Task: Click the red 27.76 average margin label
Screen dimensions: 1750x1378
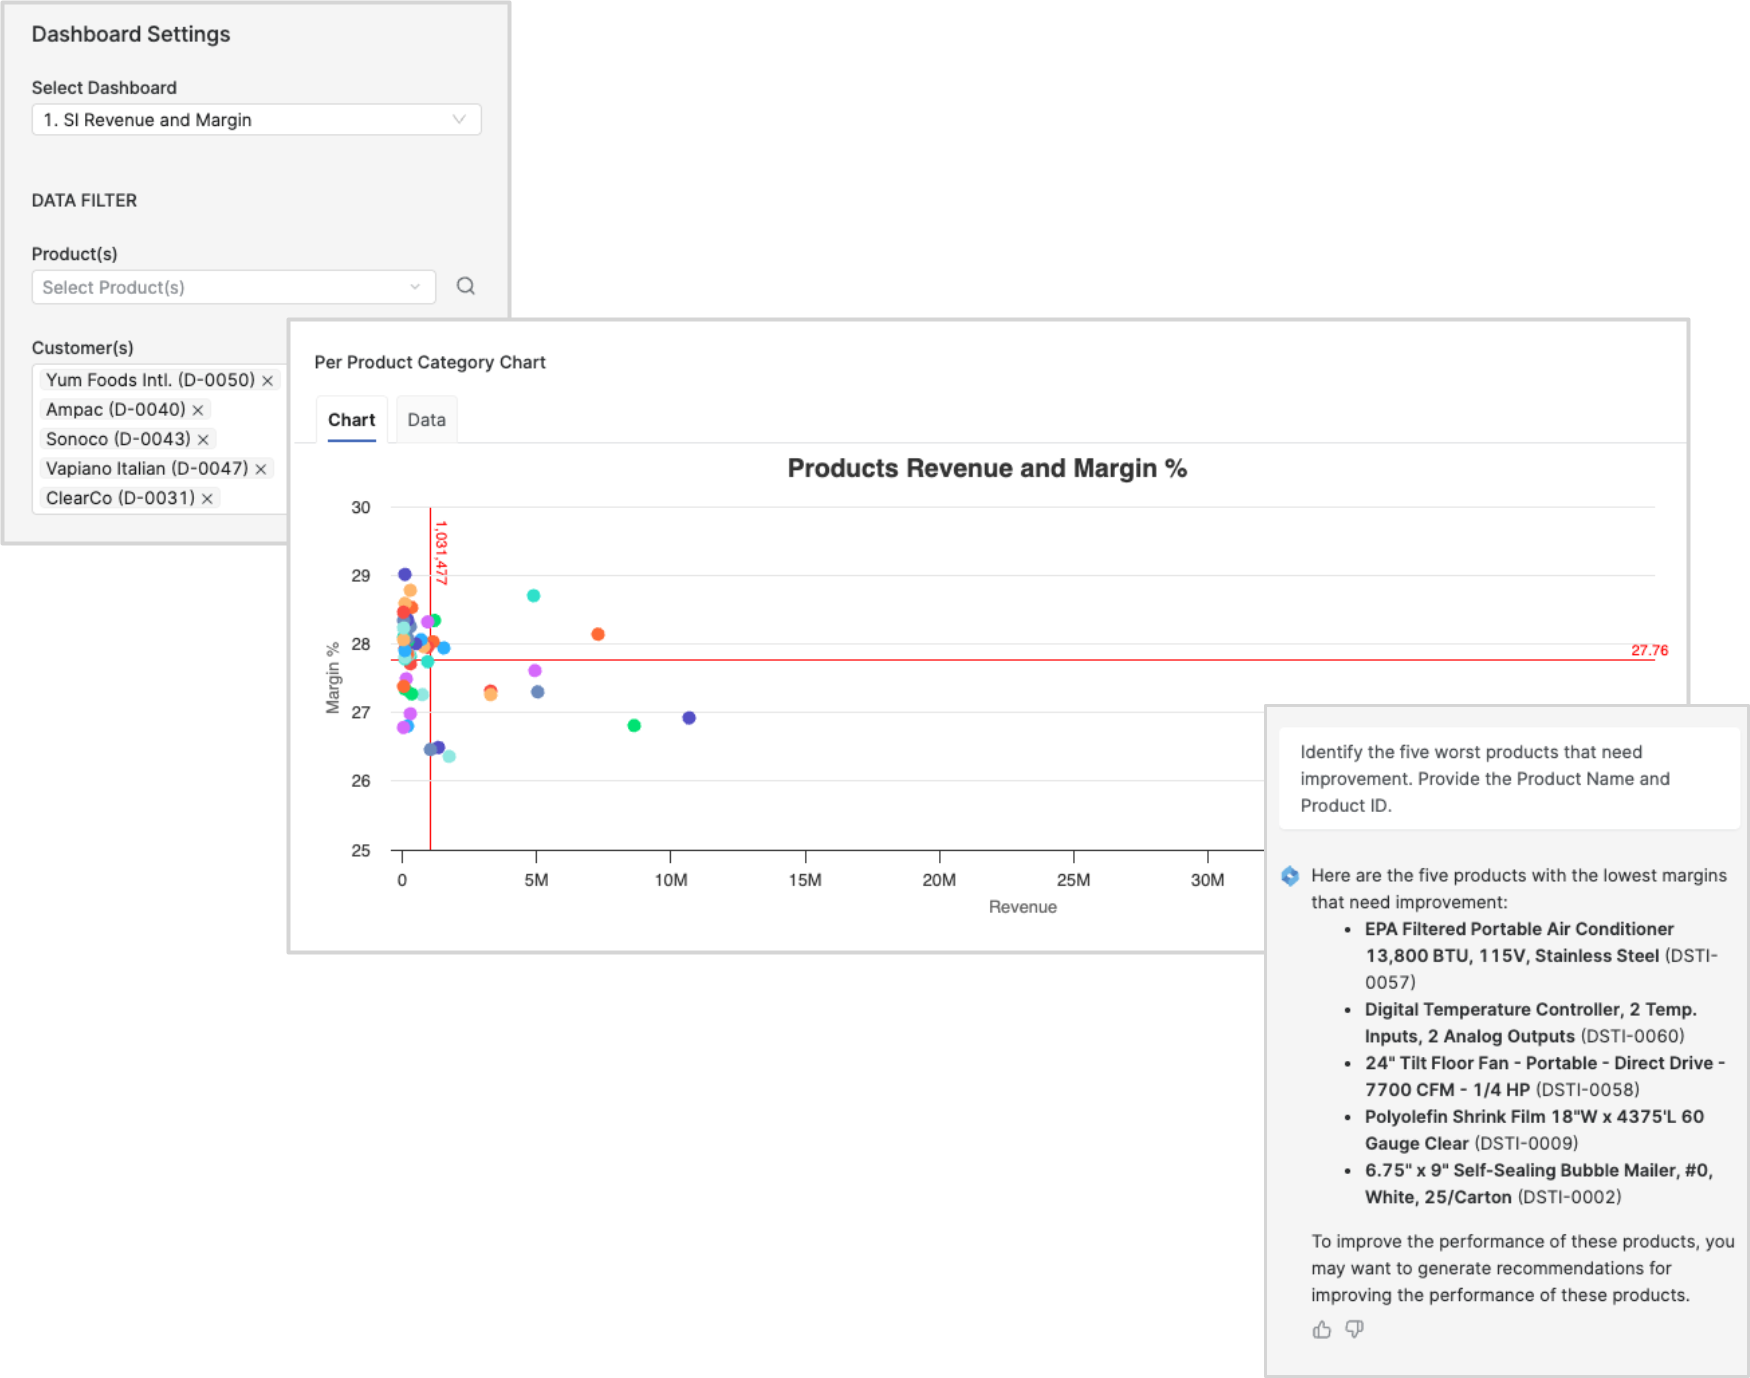Action: 1649,650
